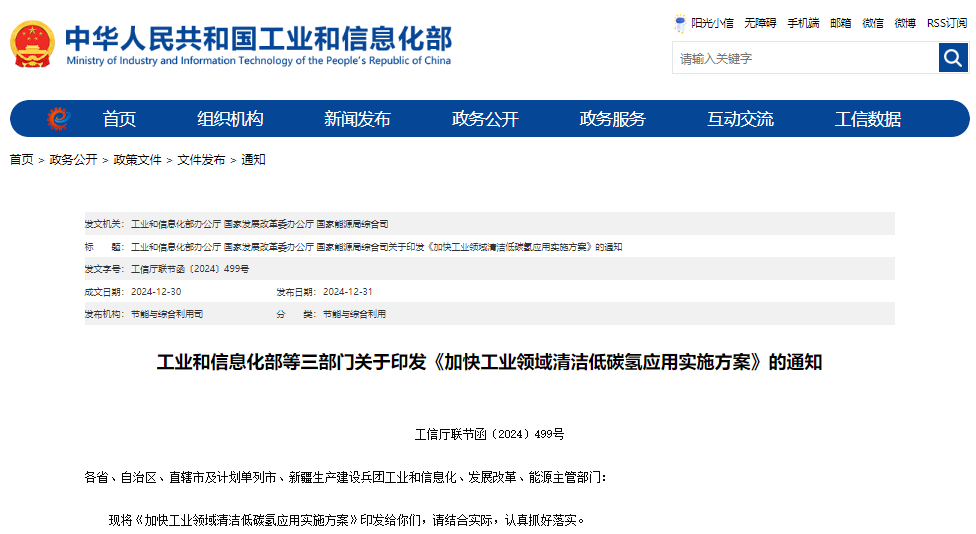Screen dimensions: 976x534
Task: Click the red swirl icon in navigation bar
Action: point(59,119)
